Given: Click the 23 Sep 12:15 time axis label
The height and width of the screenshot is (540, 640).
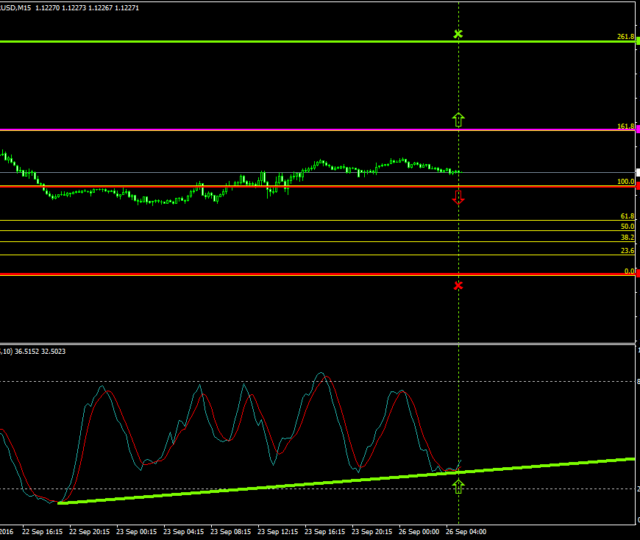Looking at the screenshot, I should 278,532.
